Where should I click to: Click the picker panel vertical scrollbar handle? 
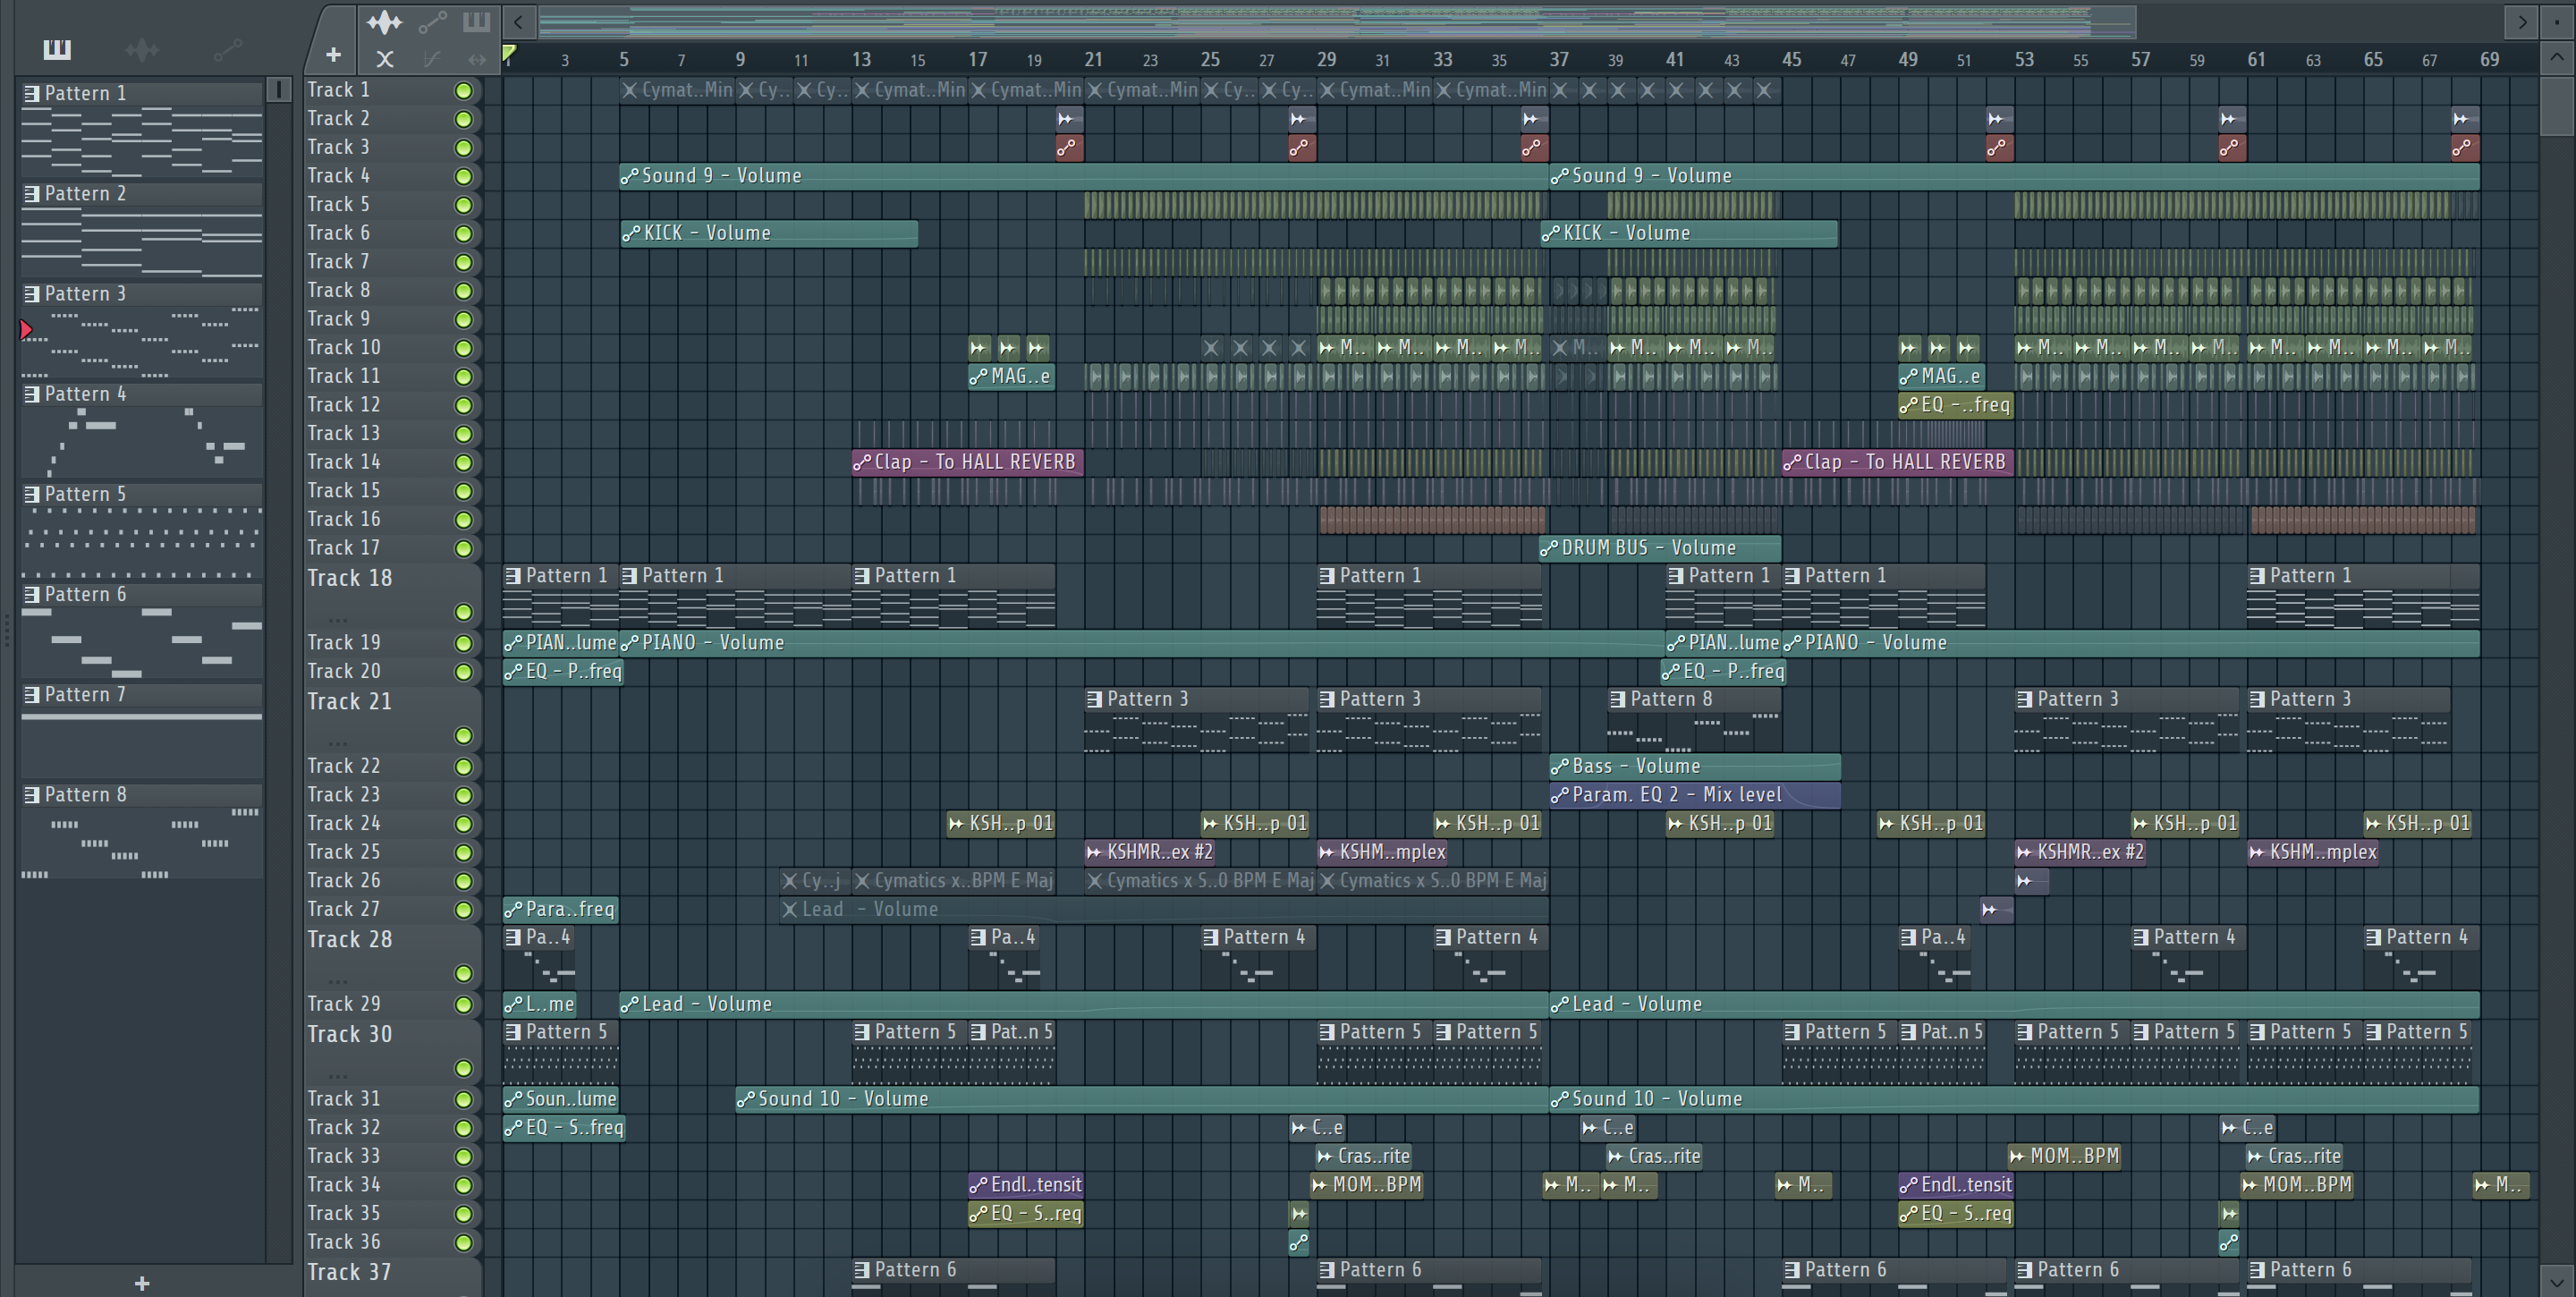[279, 90]
